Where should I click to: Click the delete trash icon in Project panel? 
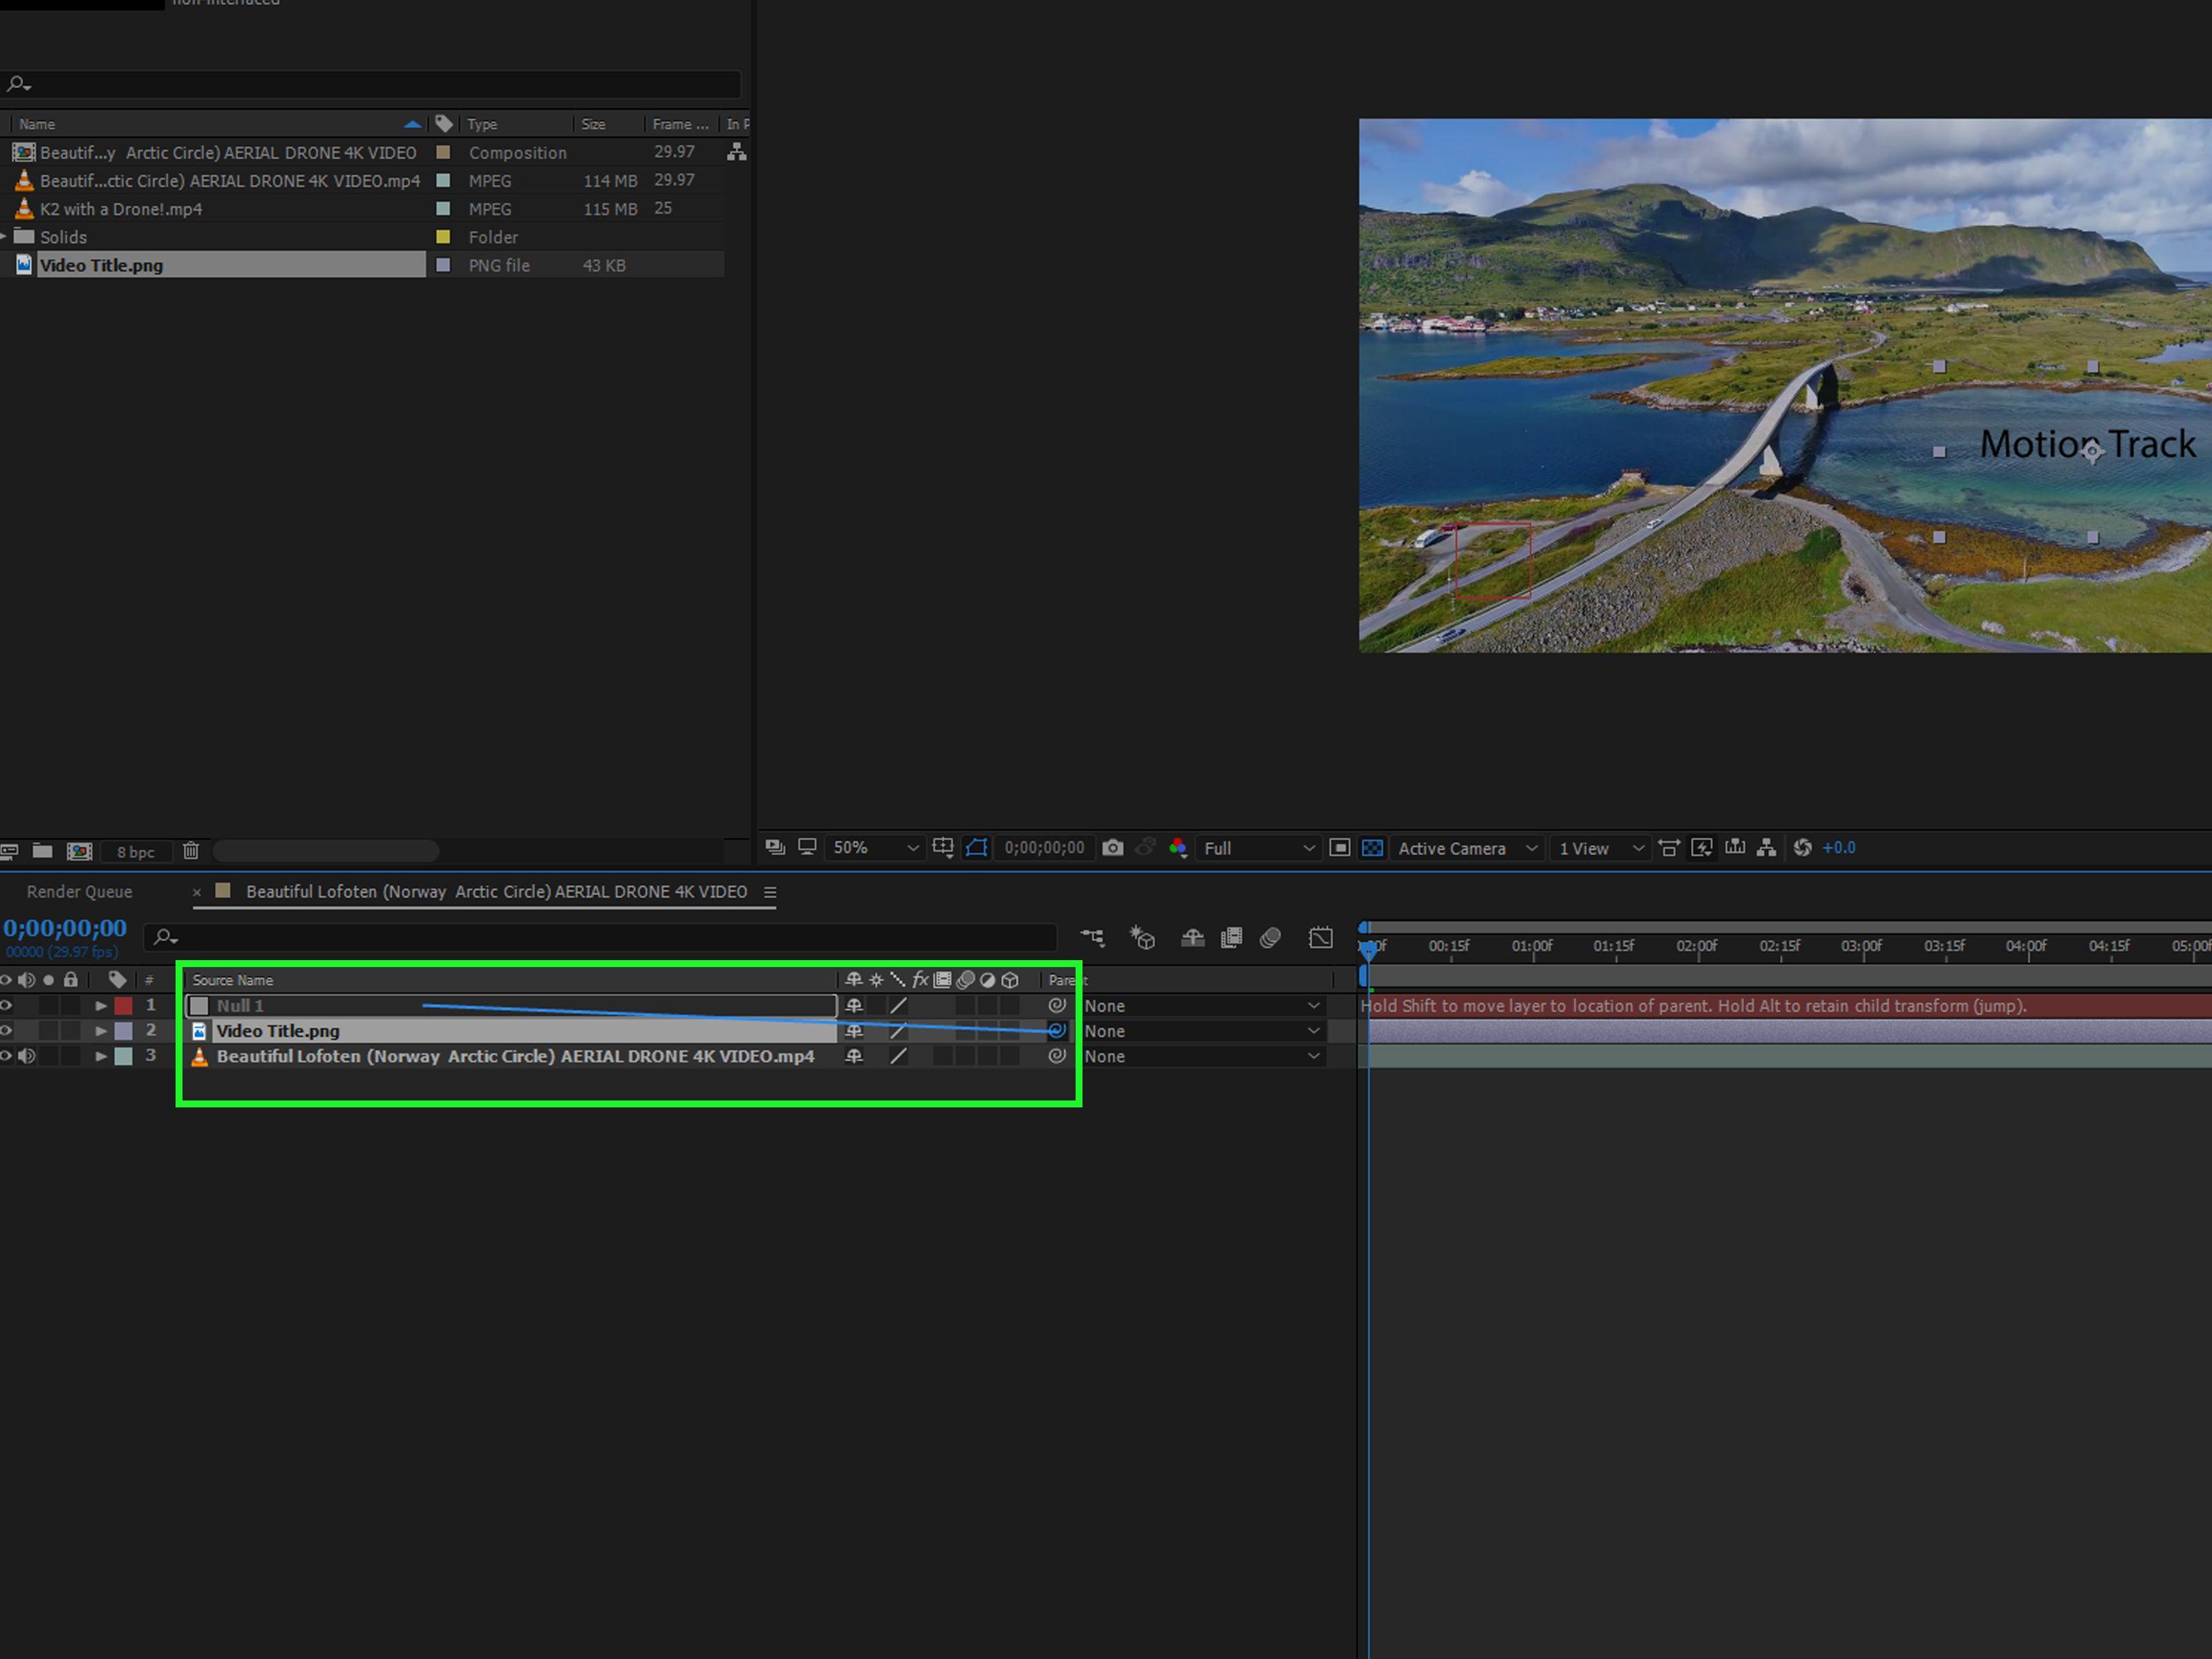[x=191, y=851]
